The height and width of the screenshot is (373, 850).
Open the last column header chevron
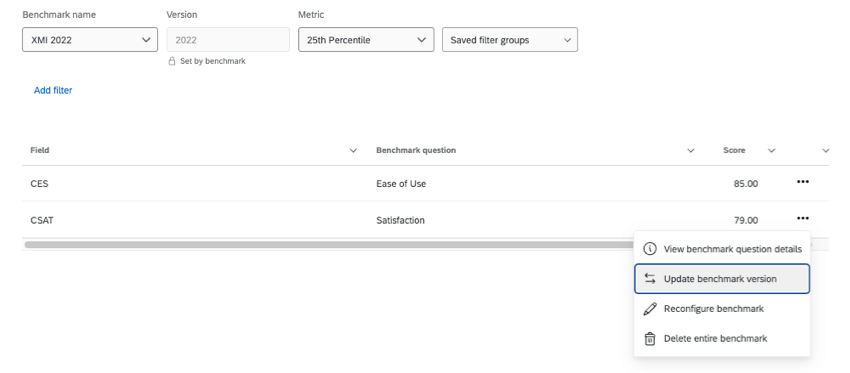826,151
